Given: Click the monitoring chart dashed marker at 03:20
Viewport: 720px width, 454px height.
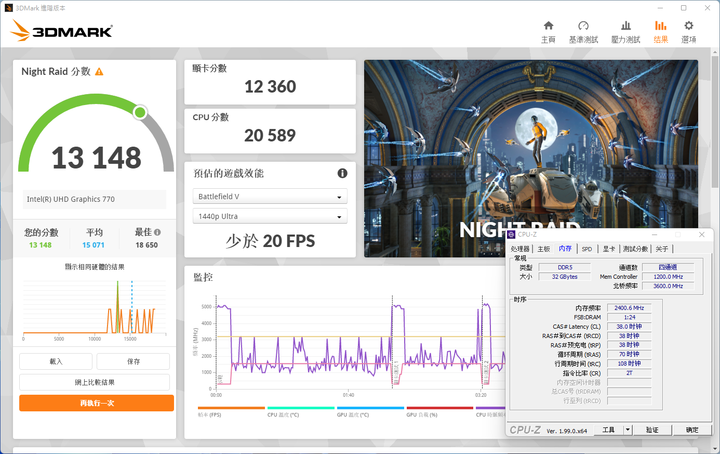Looking at the screenshot, I should point(482,342).
